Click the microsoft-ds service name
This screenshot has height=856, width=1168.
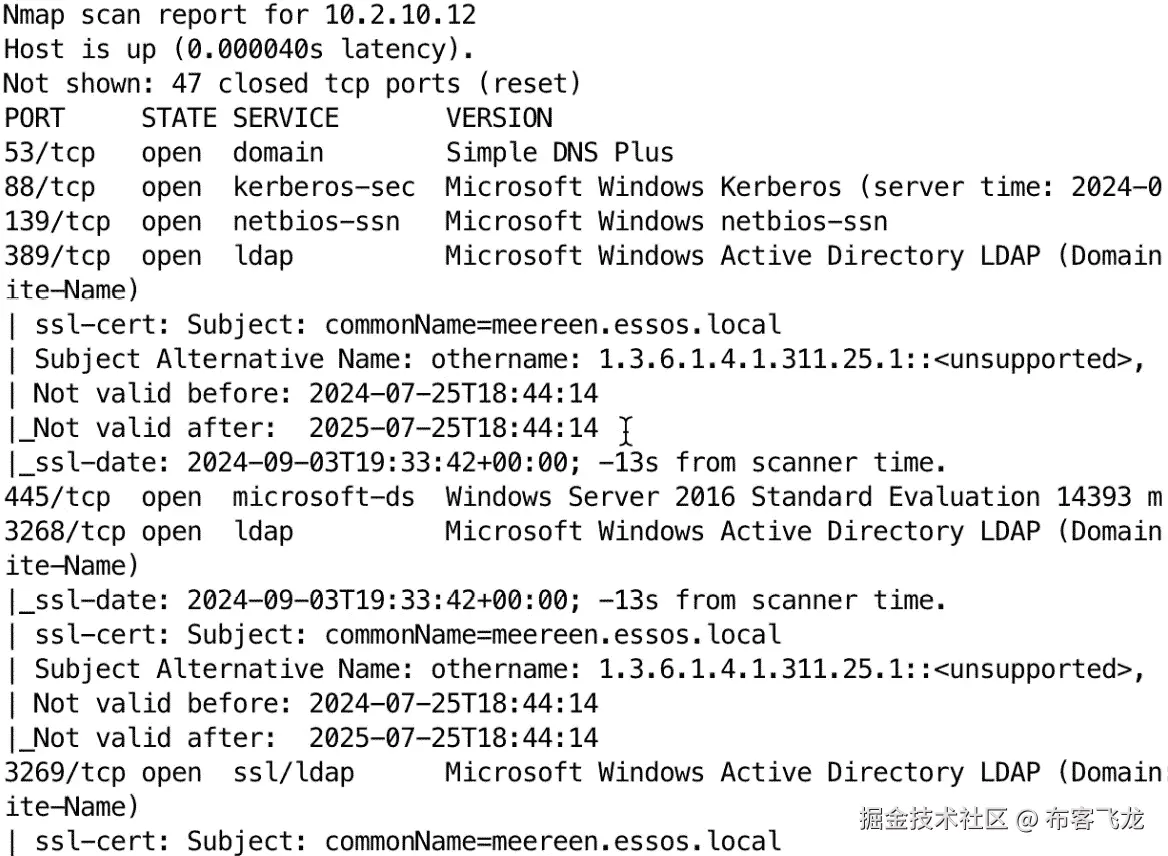[x=324, y=497]
